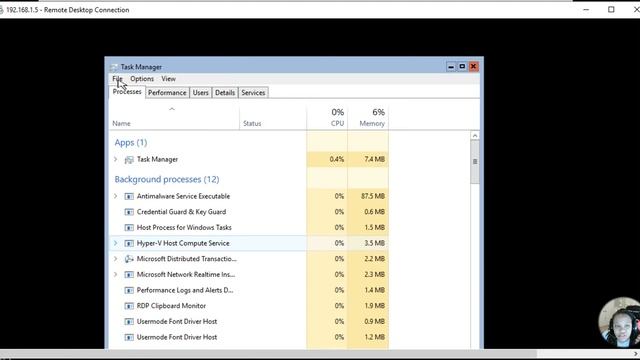Click the Remote Desktop Connection title icon
Image resolution: width=640 pixels, height=360 pixels.
click(x=1, y=10)
